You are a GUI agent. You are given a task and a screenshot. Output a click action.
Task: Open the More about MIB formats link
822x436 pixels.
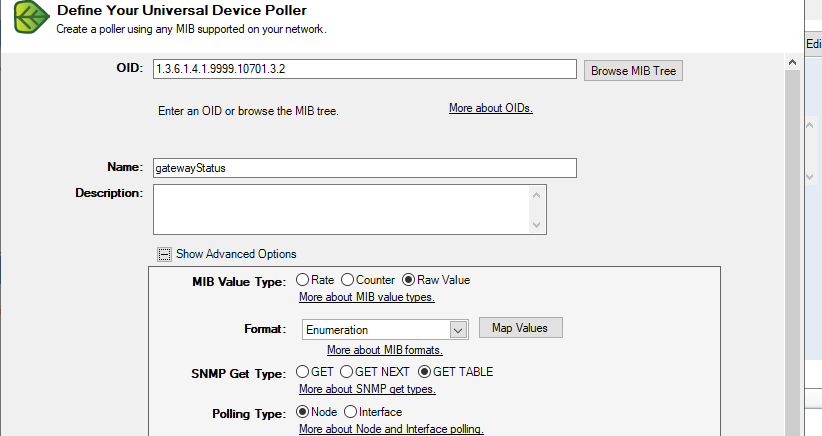click(x=385, y=350)
